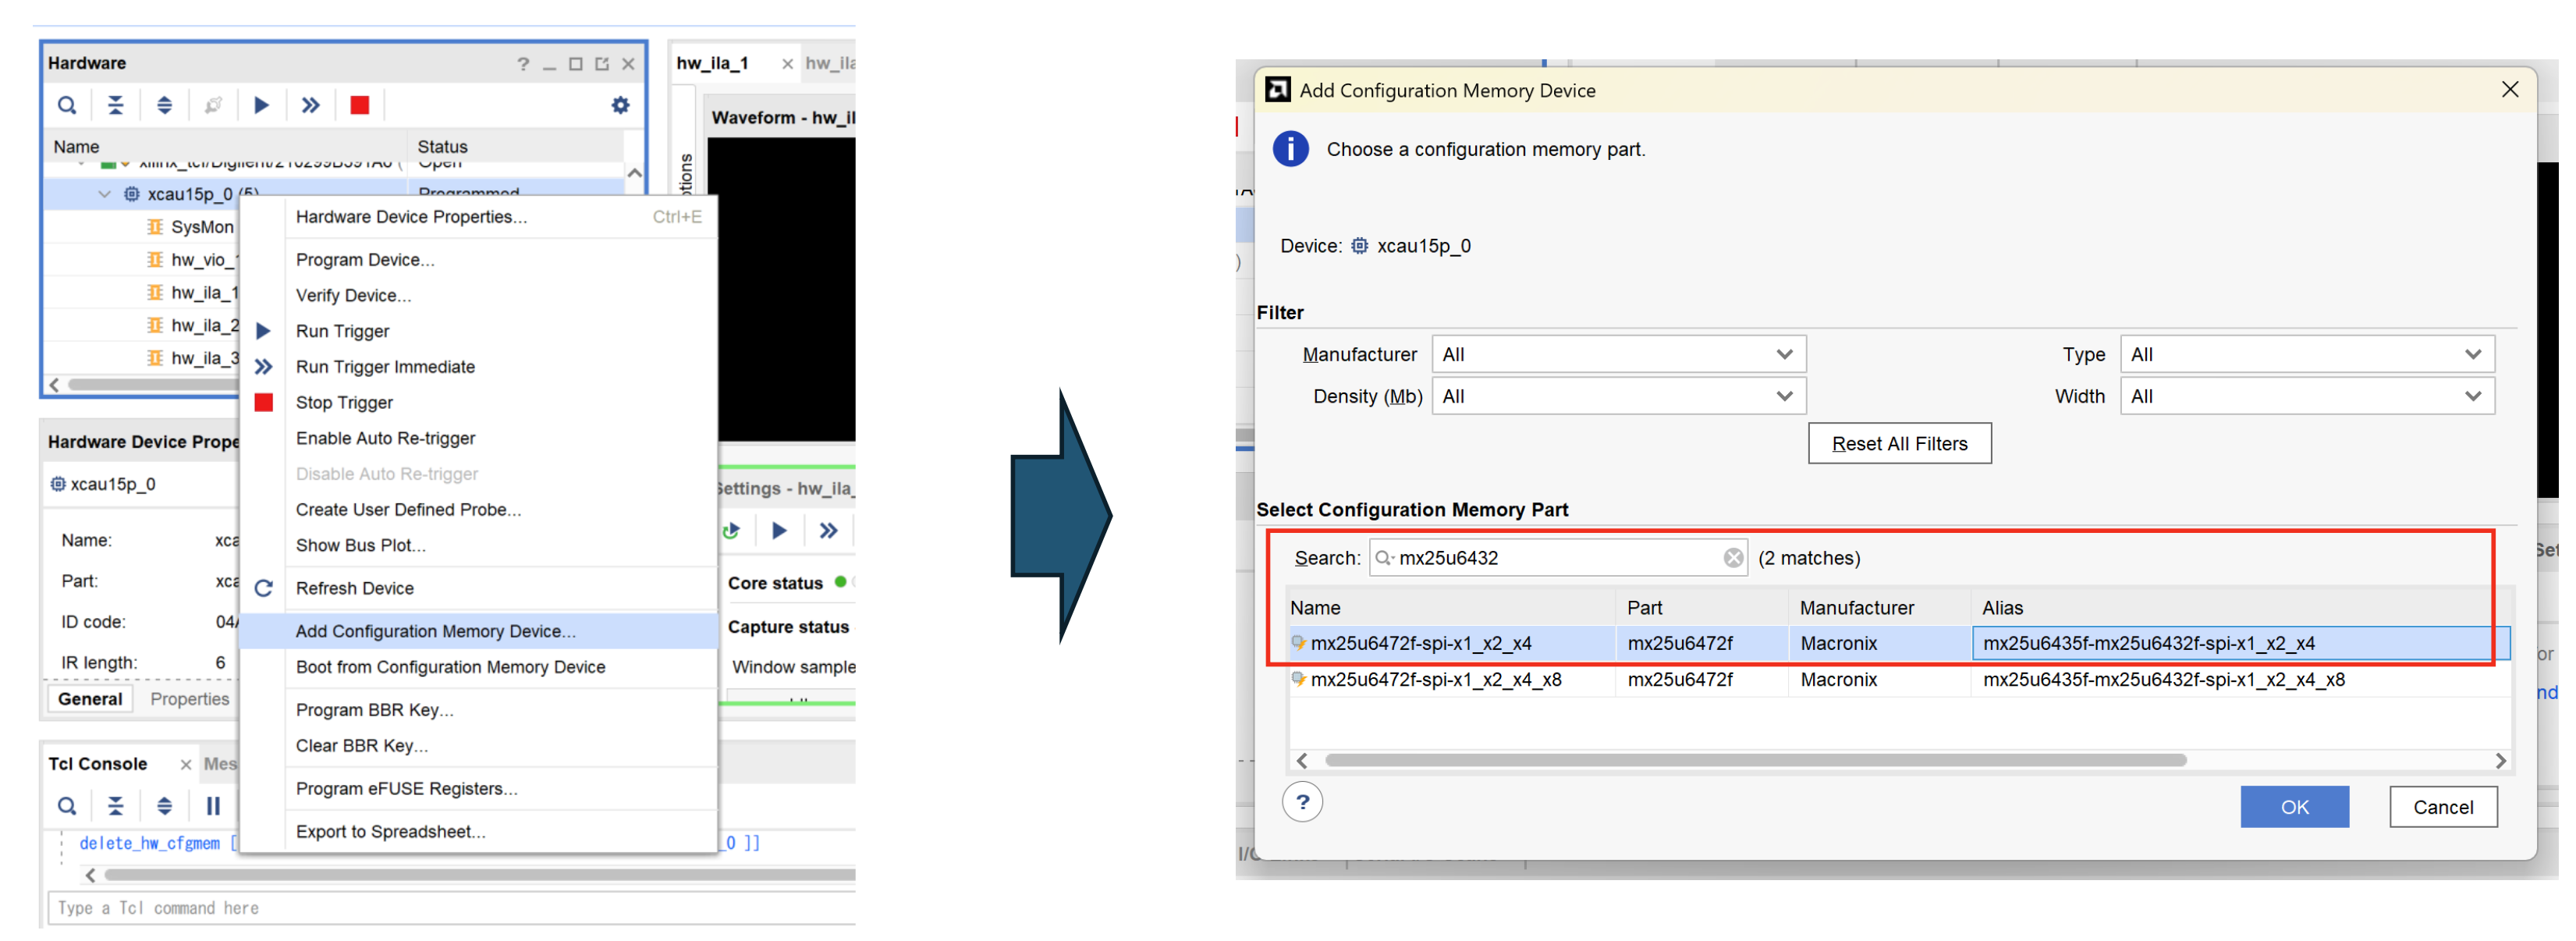Run Trigger from Hardware toolbar
Image resolution: width=2576 pixels, height=941 pixels.
pyautogui.click(x=262, y=105)
